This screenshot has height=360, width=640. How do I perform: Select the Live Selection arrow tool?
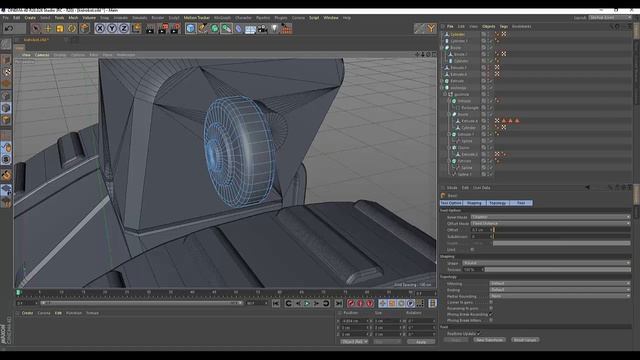tap(36, 28)
